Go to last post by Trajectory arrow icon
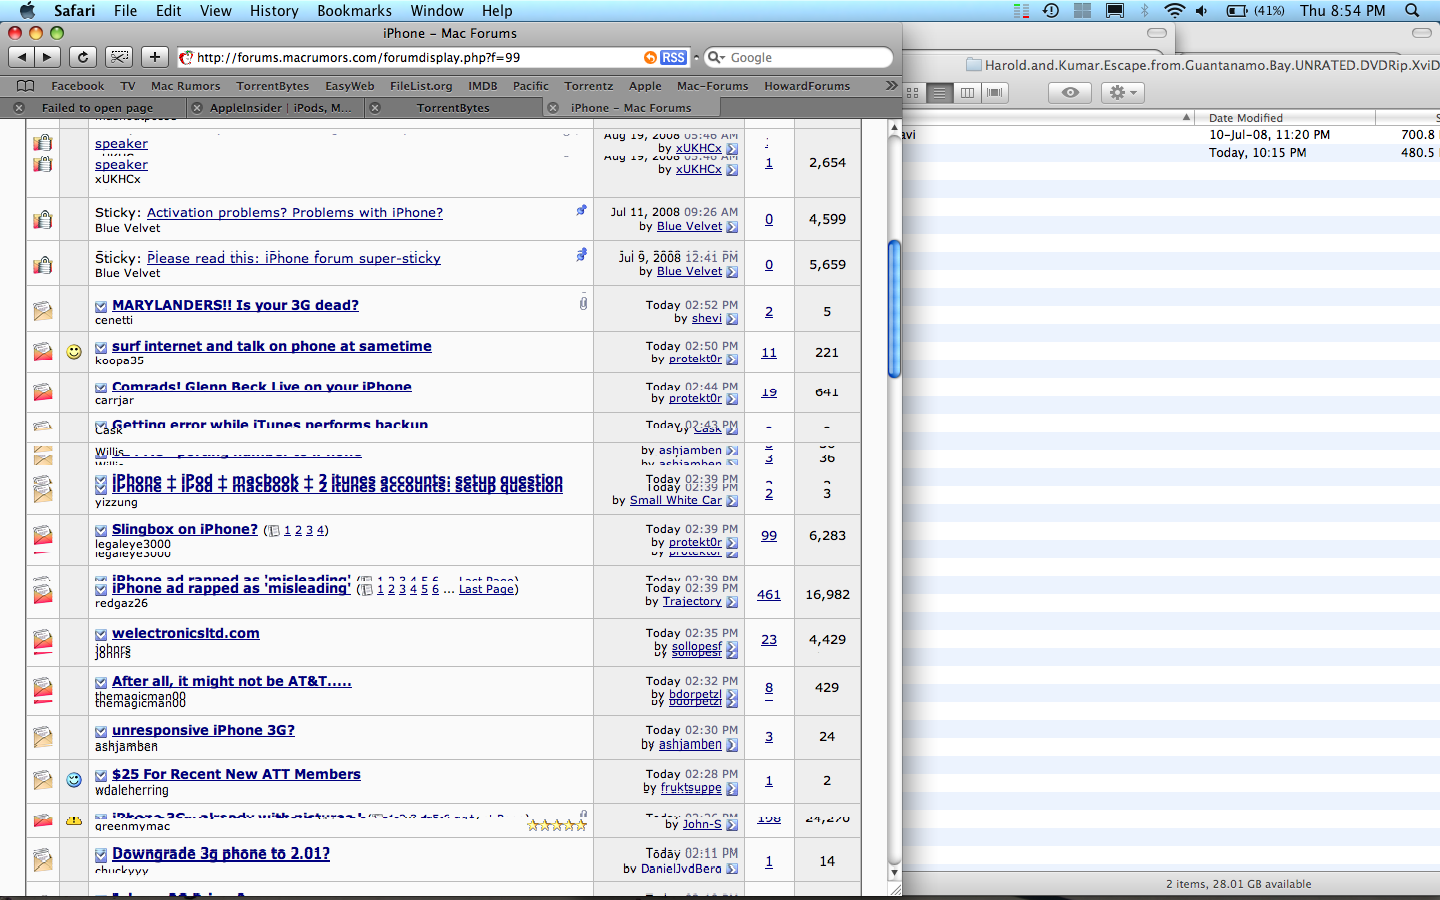Image resolution: width=1440 pixels, height=900 pixels. click(732, 602)
